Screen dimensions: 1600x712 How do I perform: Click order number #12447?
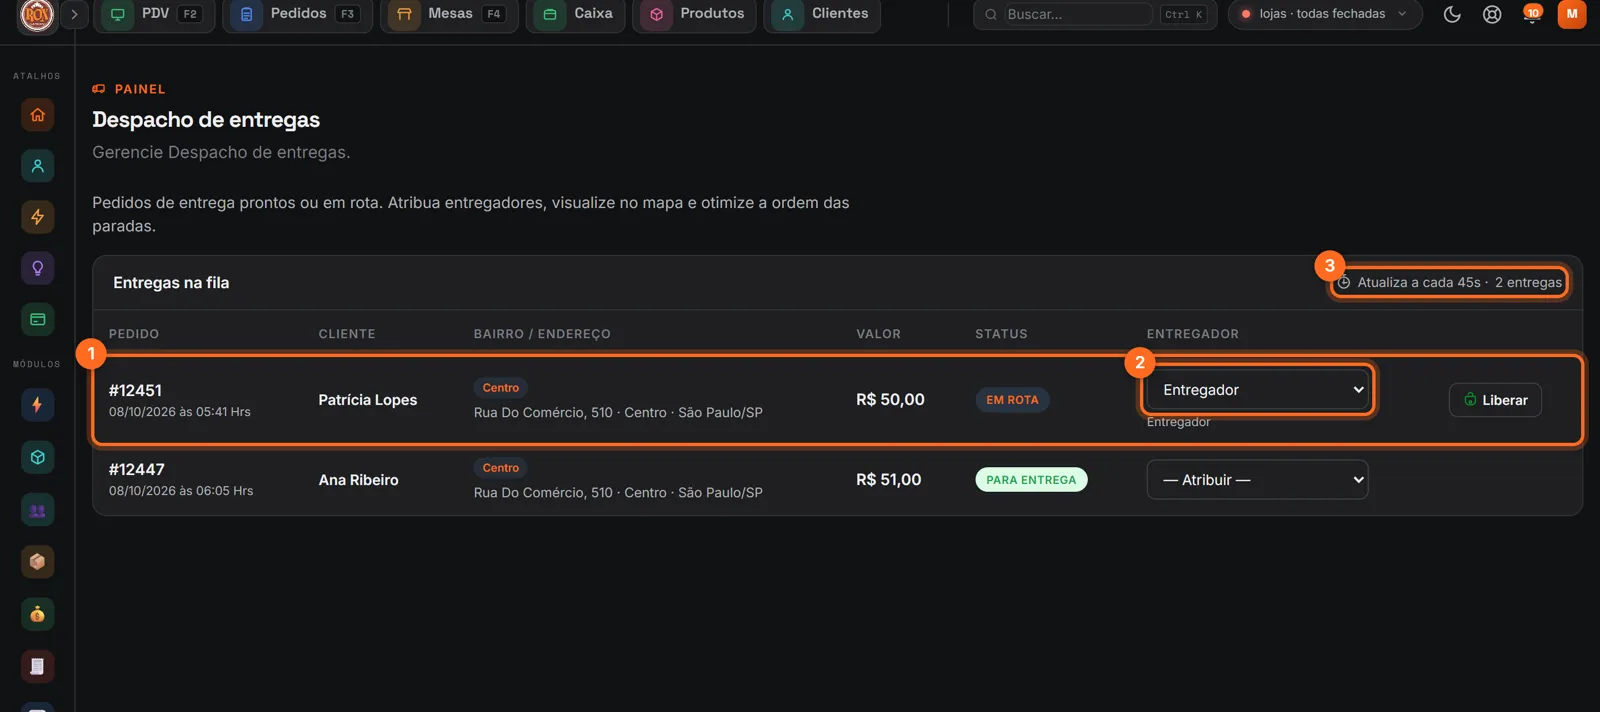tap(137, 469)
